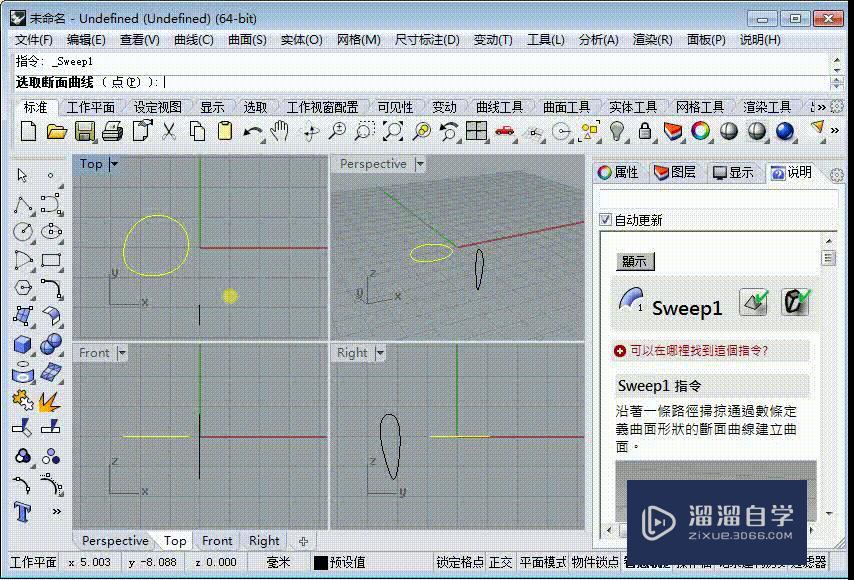
Task: Select the Rectangle tool in the left sidebar
Action: pos(51,260)
